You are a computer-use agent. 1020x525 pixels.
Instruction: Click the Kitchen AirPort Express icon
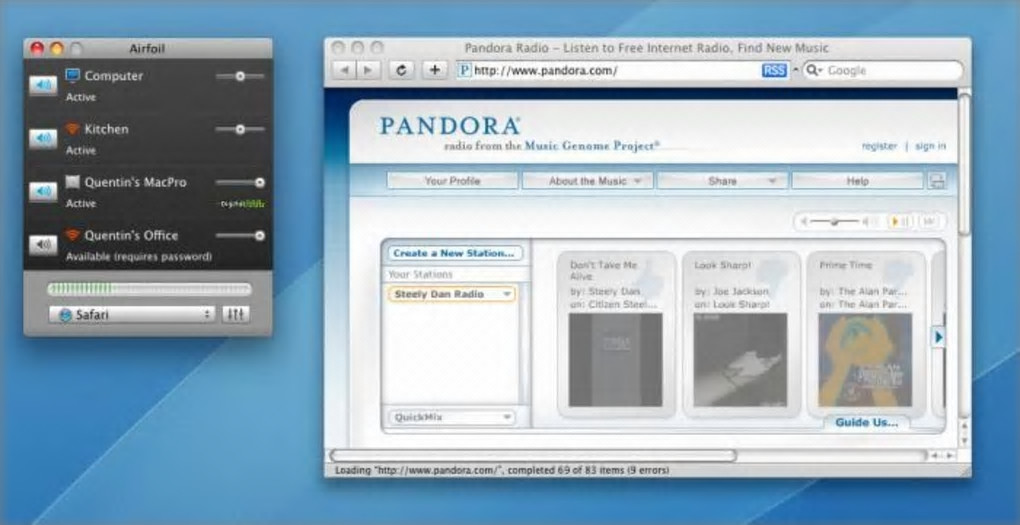click(x=73, y=129)
